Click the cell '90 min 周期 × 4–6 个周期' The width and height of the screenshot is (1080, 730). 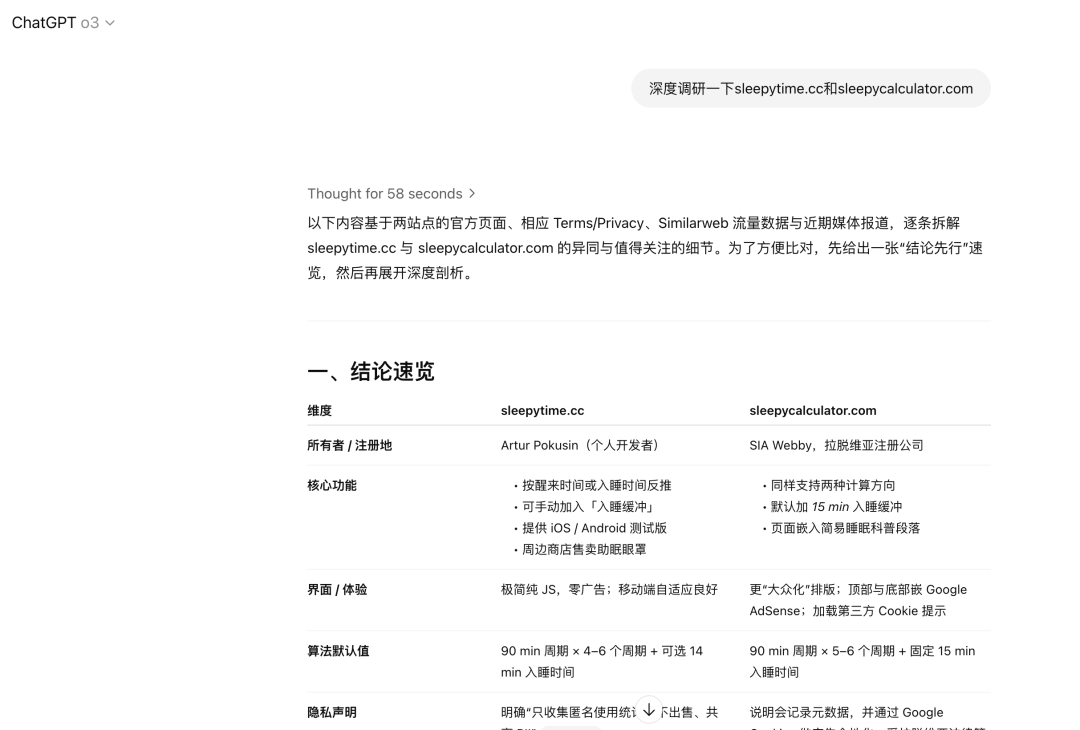(x=602, y=661)
